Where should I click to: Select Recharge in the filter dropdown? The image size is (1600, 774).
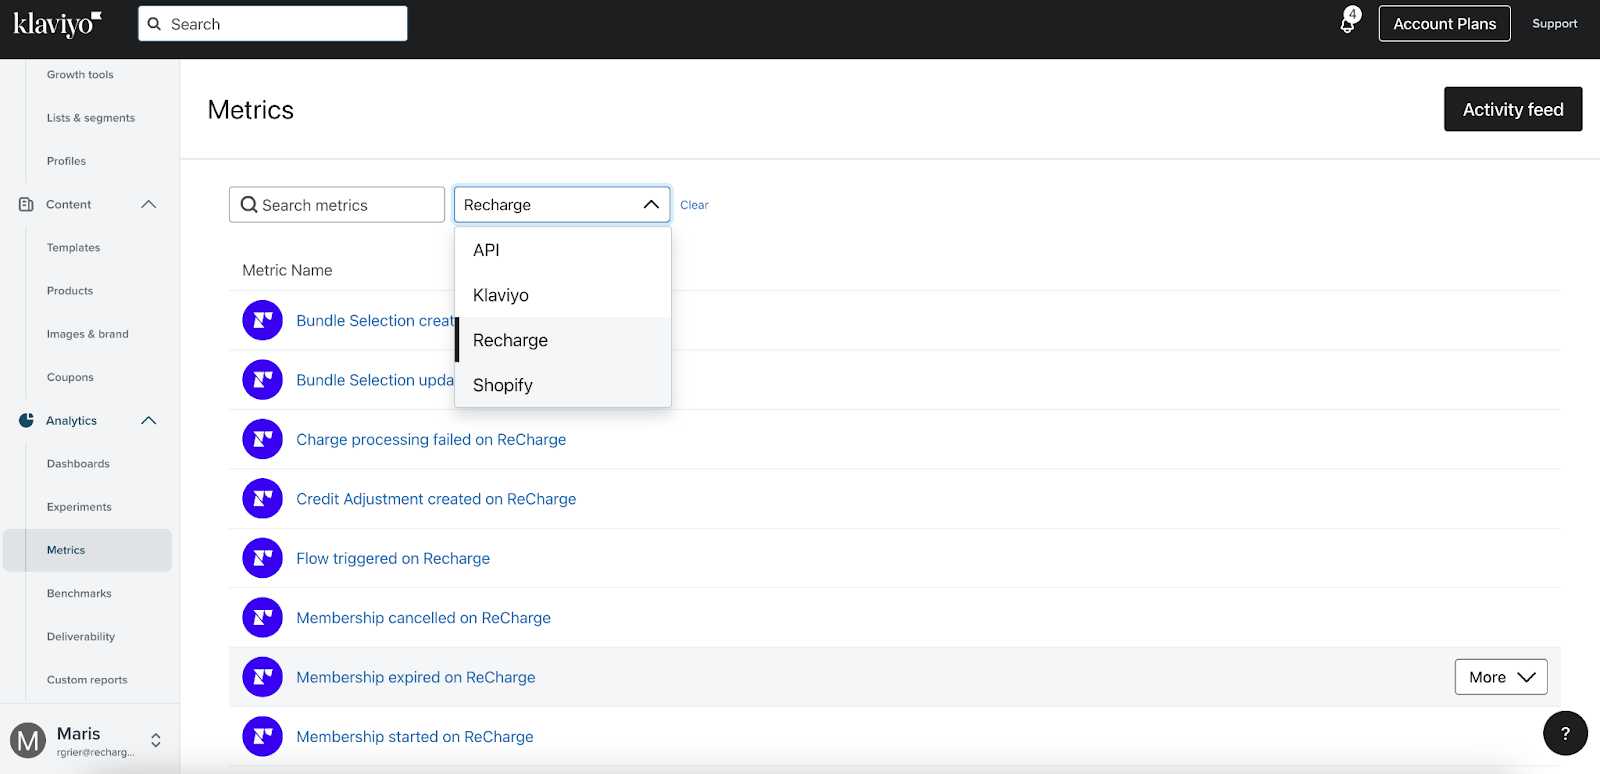563,340
